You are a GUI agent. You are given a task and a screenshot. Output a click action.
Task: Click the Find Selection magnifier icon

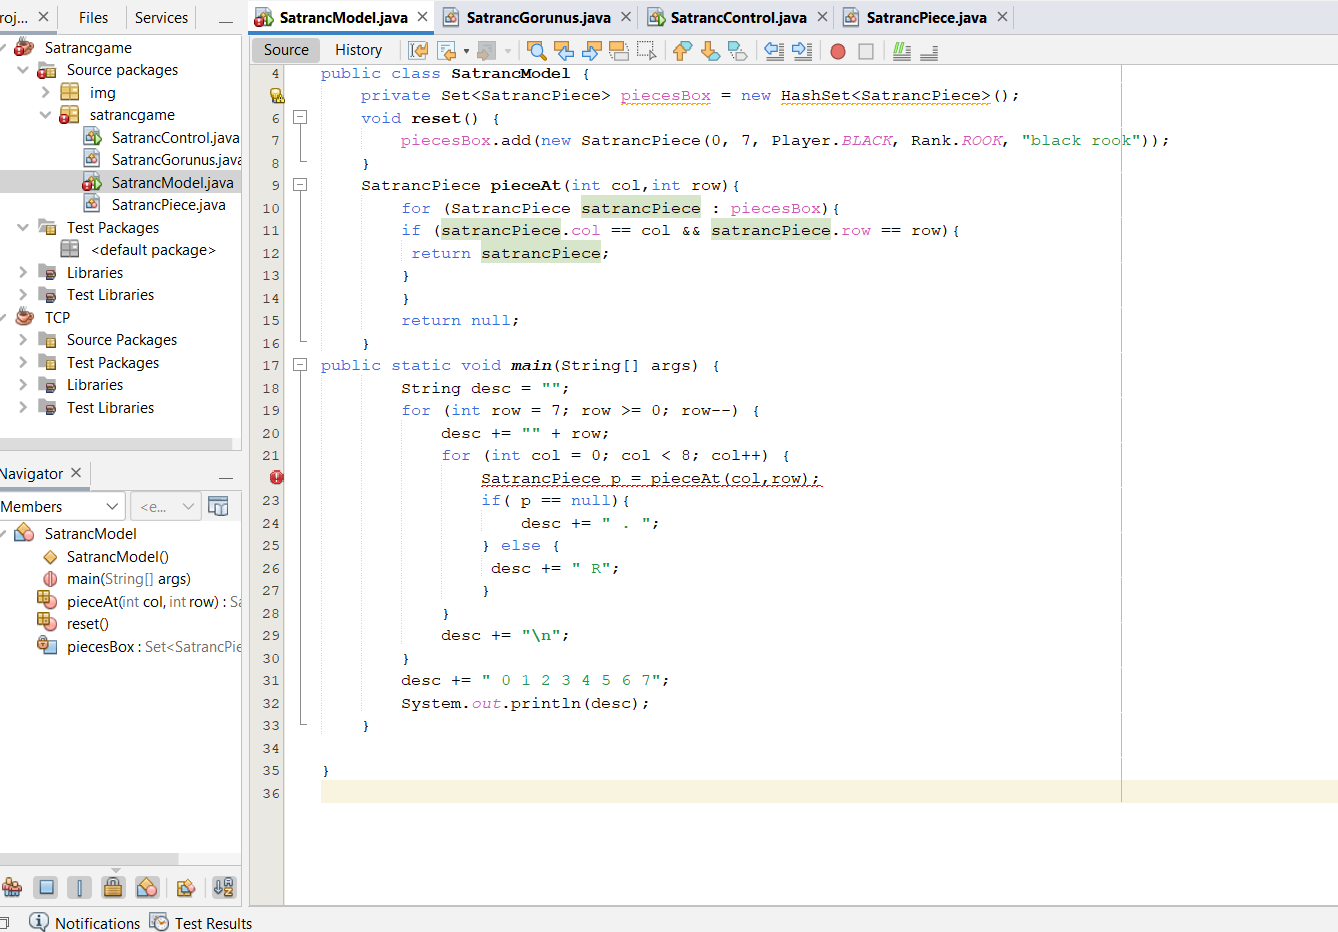[536, 51]
